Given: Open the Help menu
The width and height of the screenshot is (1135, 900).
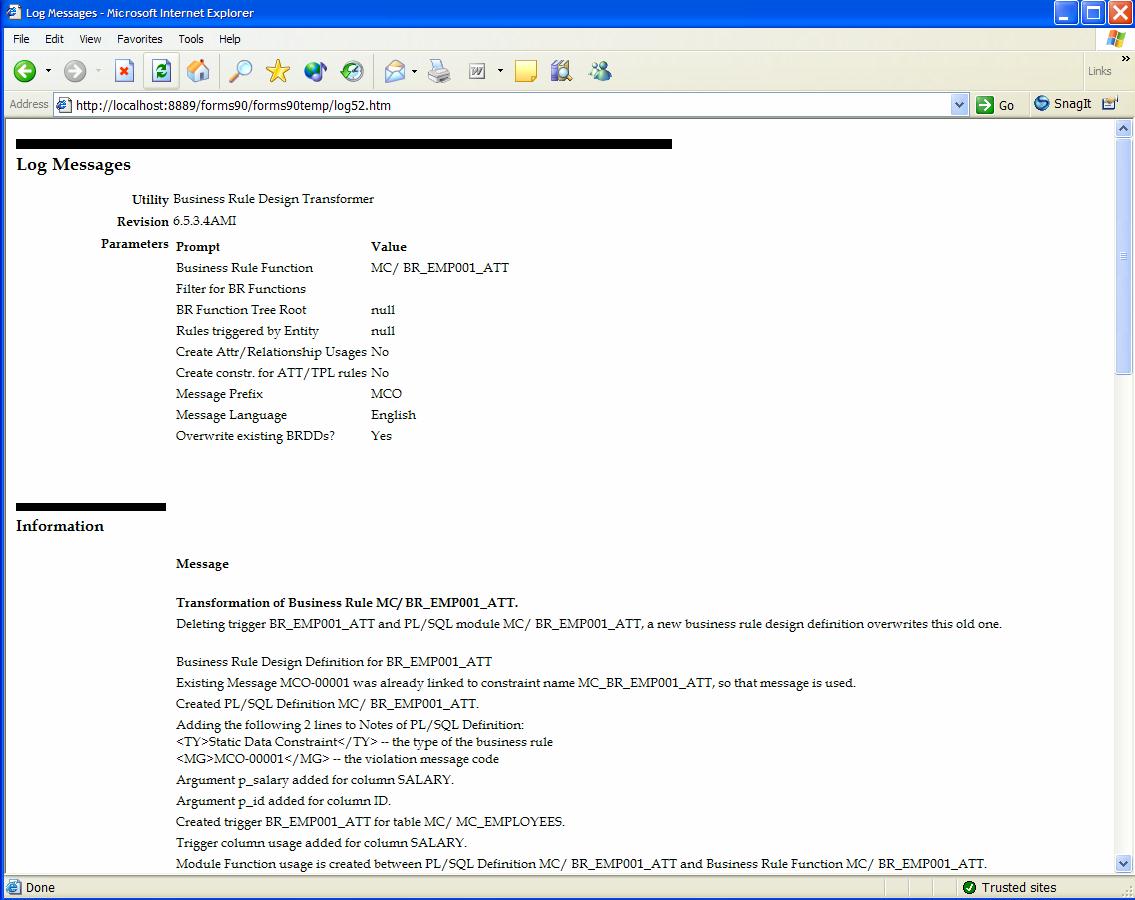Looking at the screenshot, I should (x=229, y=39).
